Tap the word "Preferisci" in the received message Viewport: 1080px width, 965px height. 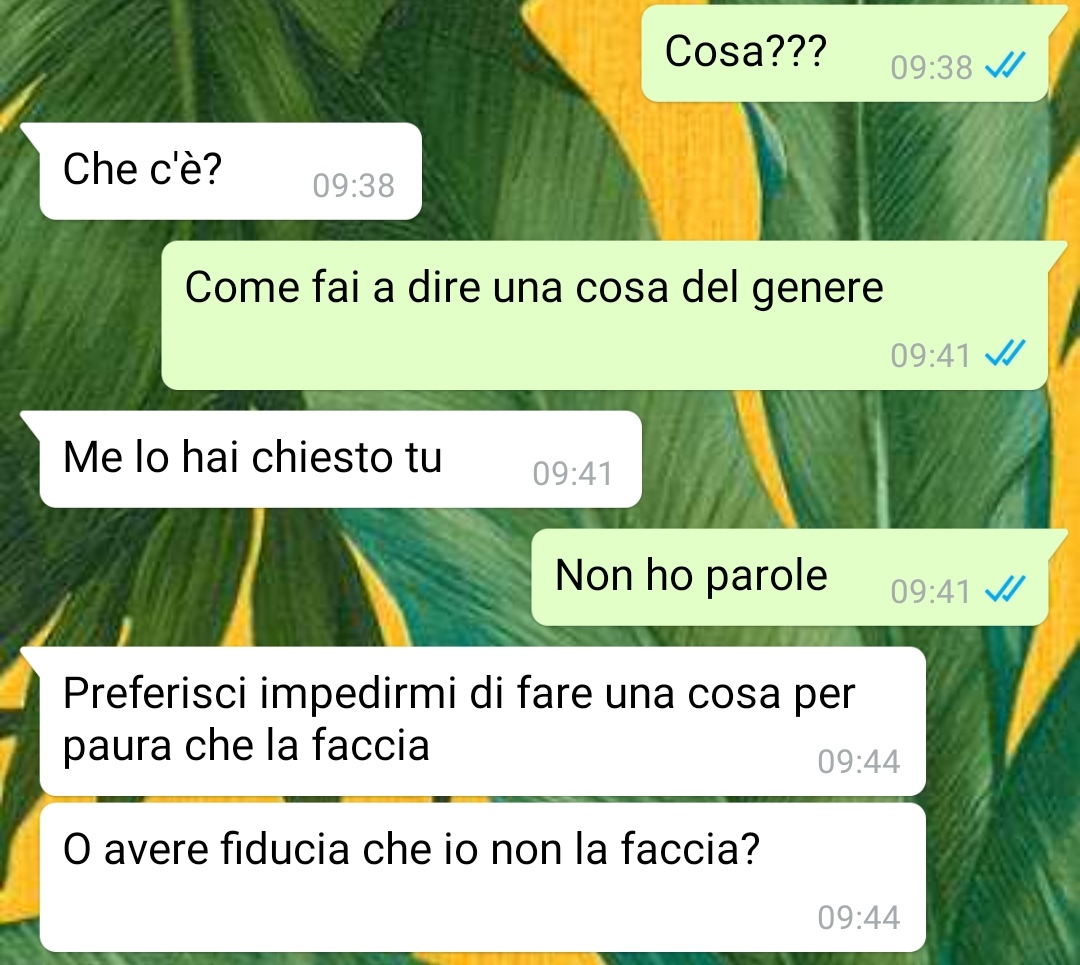tap(154, 694)
